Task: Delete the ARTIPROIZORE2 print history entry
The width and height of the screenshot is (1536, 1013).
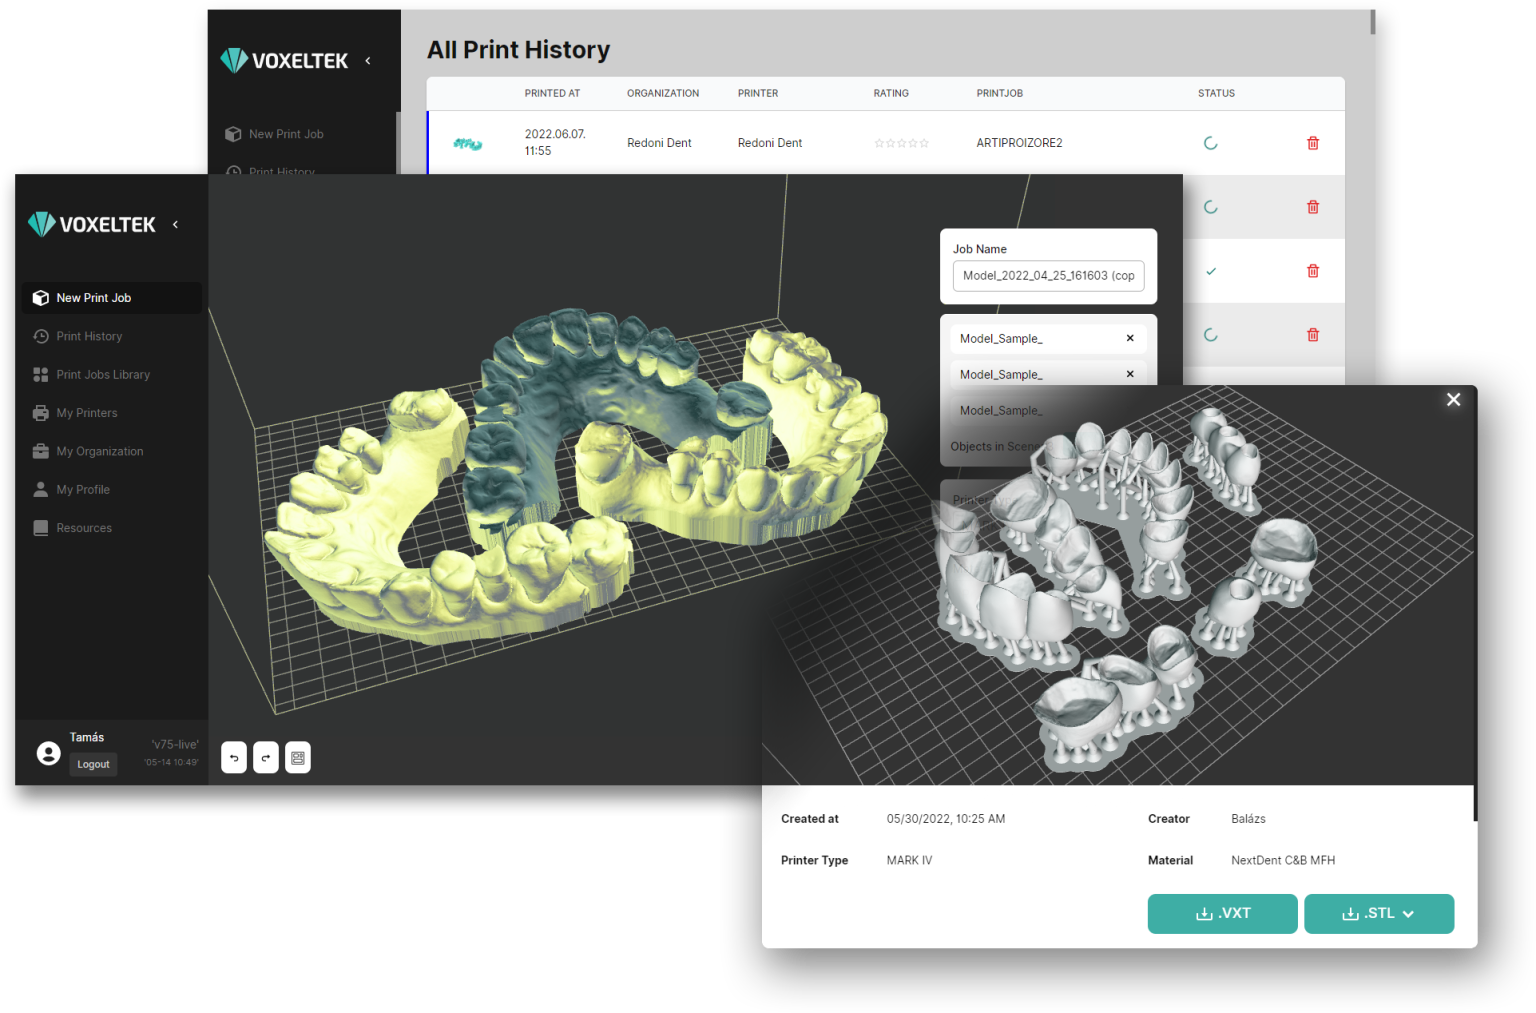Action: point(1313,143)
